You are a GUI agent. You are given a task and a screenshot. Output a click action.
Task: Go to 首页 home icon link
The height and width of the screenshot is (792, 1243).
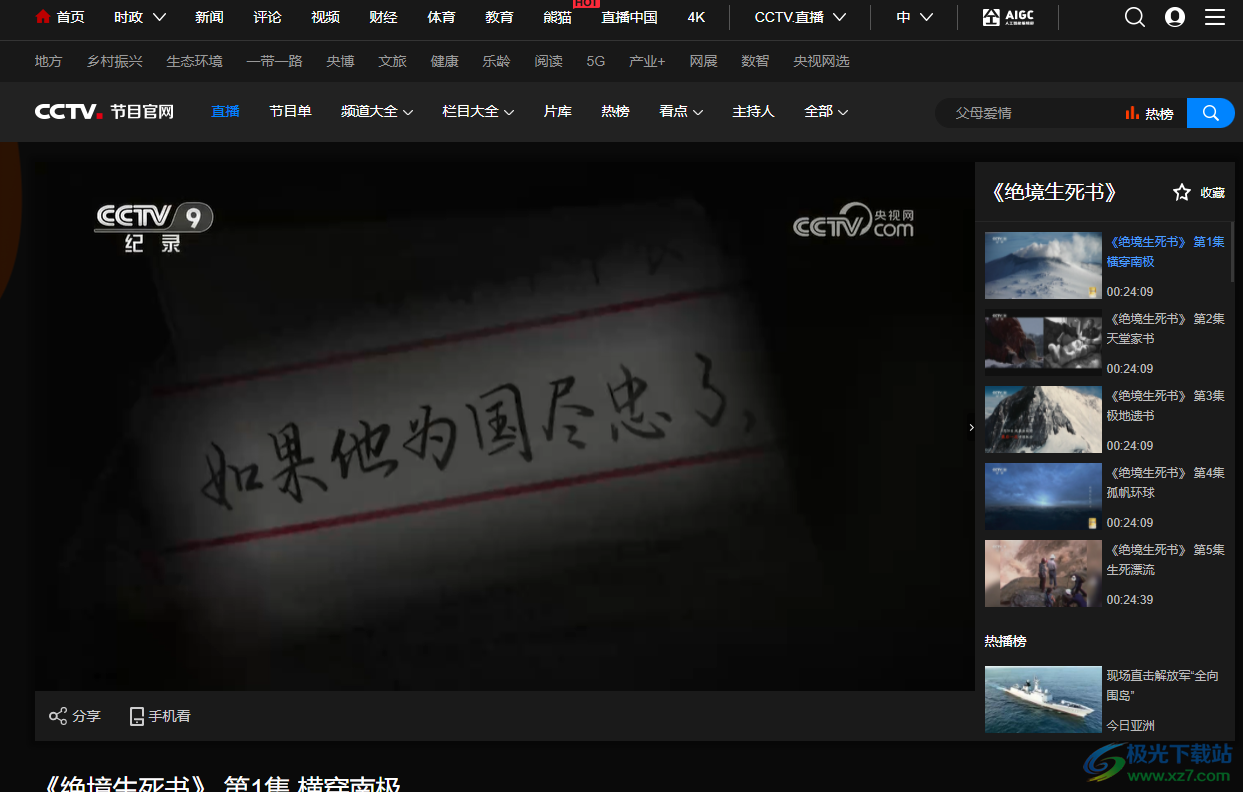59,17
